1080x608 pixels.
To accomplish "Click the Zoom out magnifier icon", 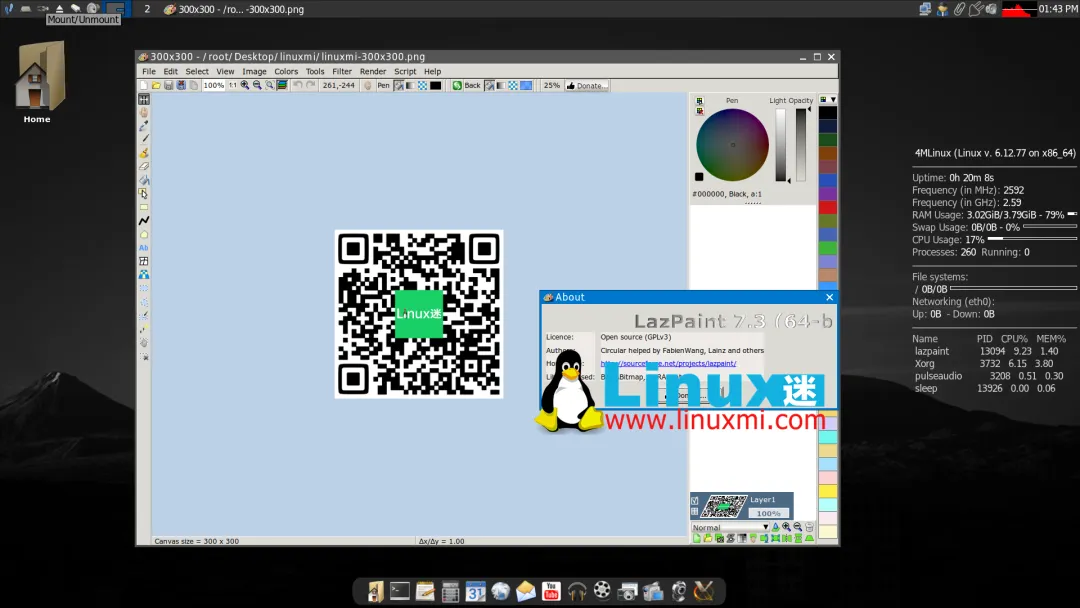I will click(x=257, y=85).
